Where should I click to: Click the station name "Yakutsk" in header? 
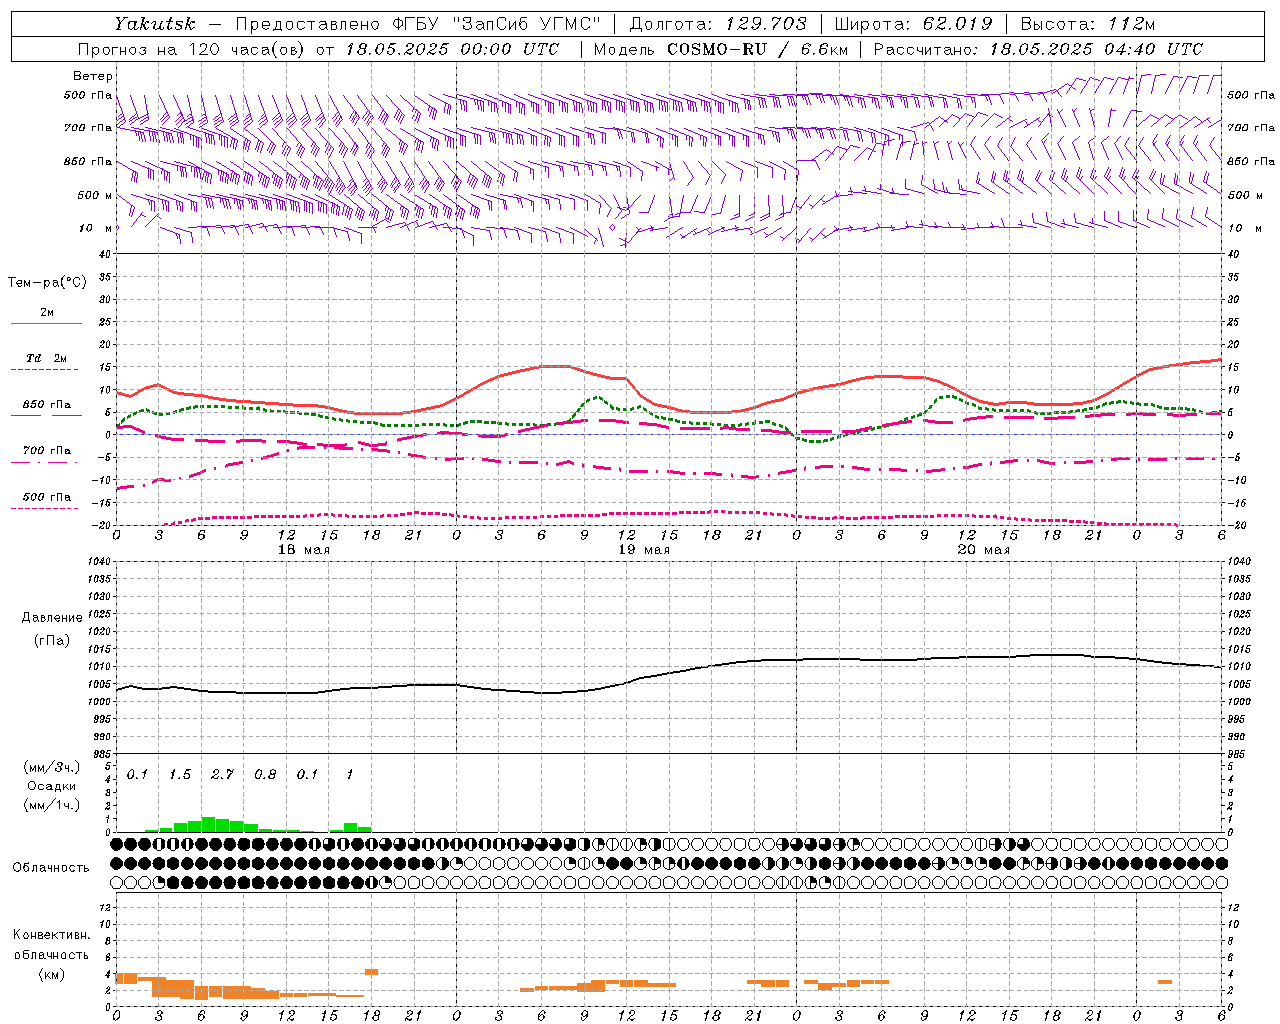155,23
